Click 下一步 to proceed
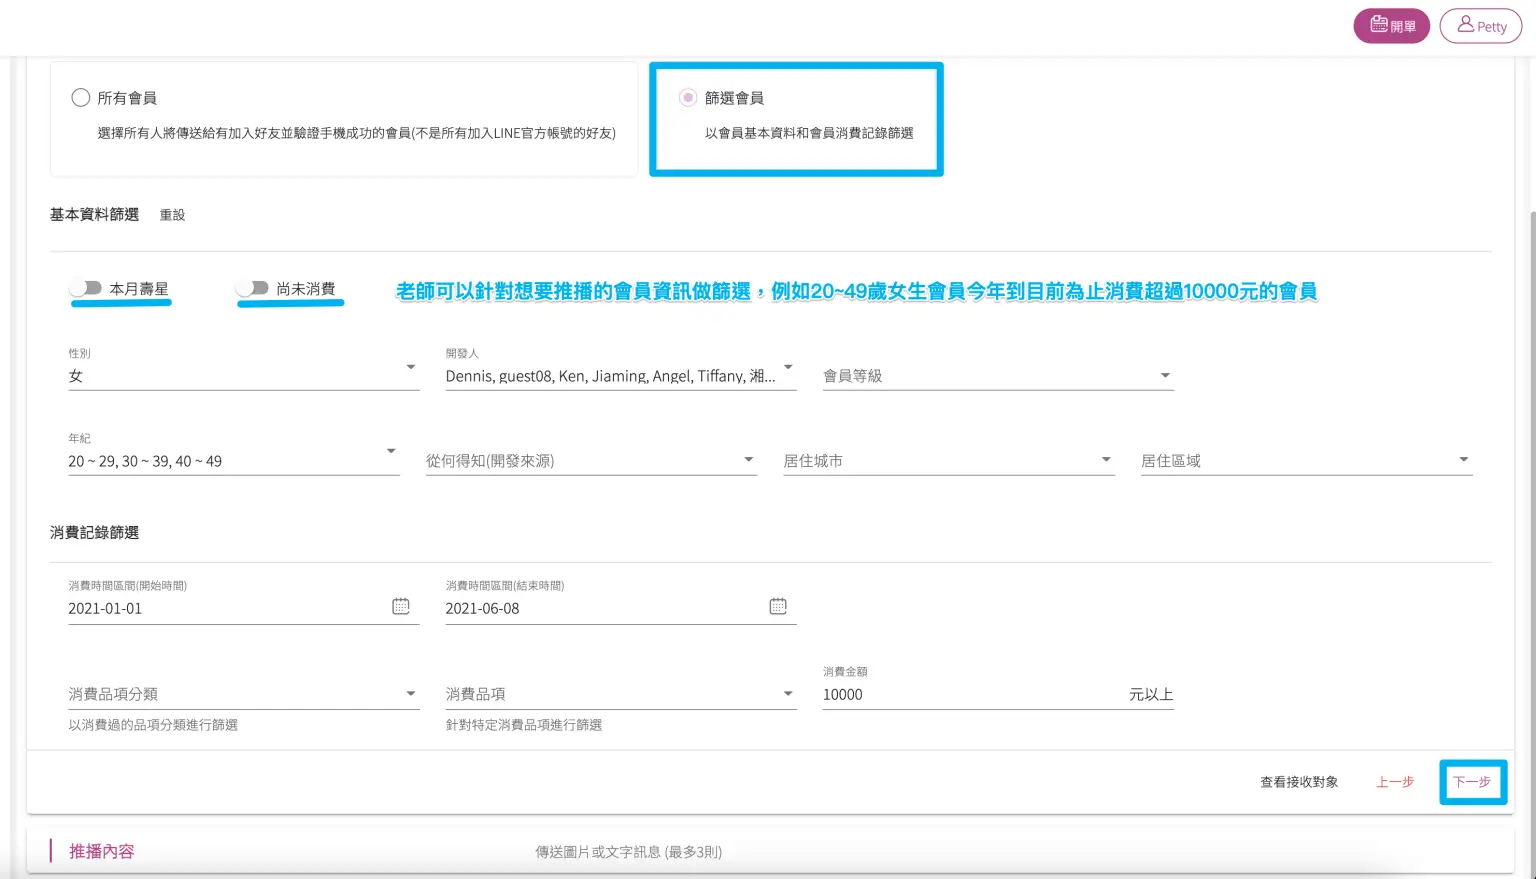 1471,782
